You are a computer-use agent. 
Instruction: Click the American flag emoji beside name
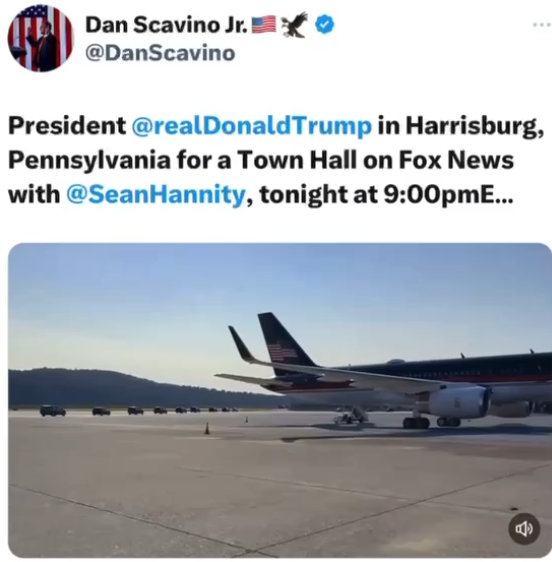pyautogui.click(x=264, y=25)
